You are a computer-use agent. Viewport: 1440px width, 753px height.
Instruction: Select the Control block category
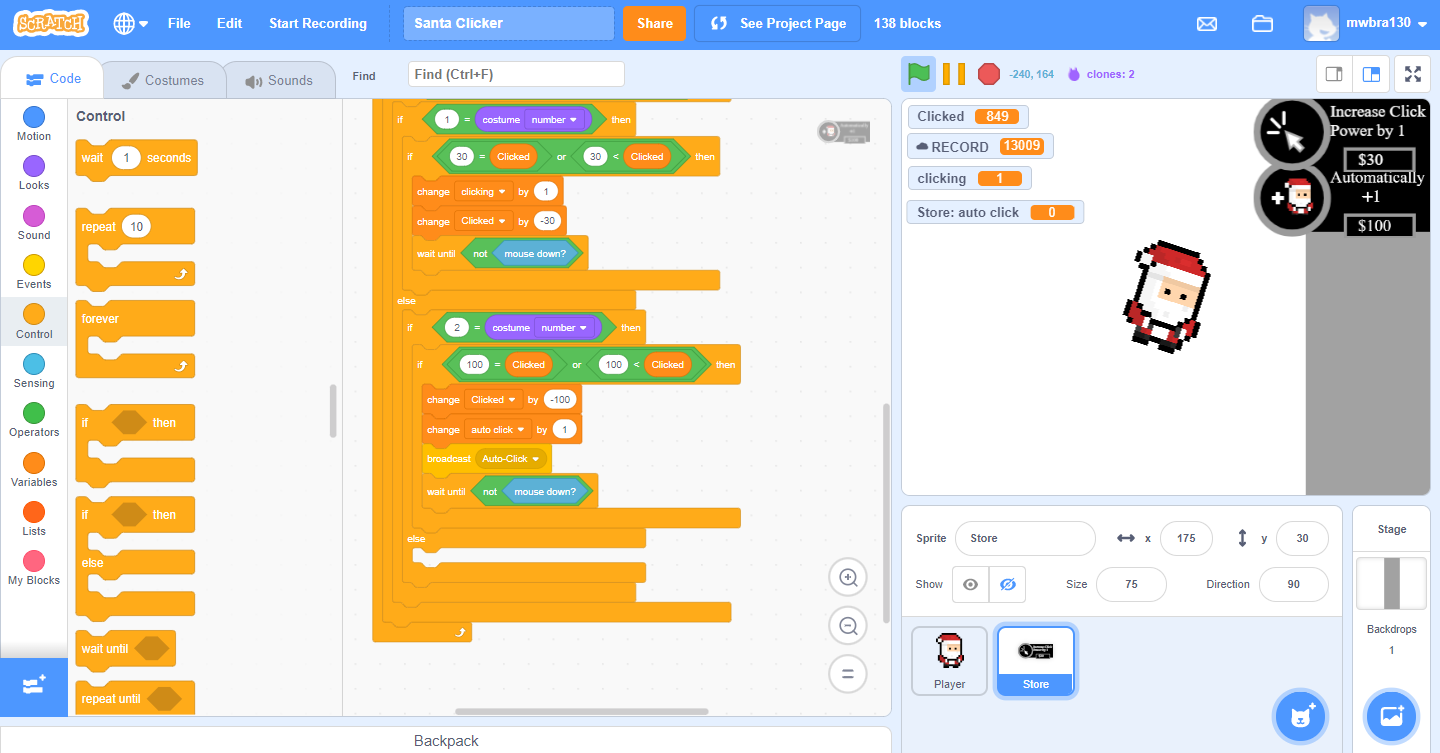[34, 322]
